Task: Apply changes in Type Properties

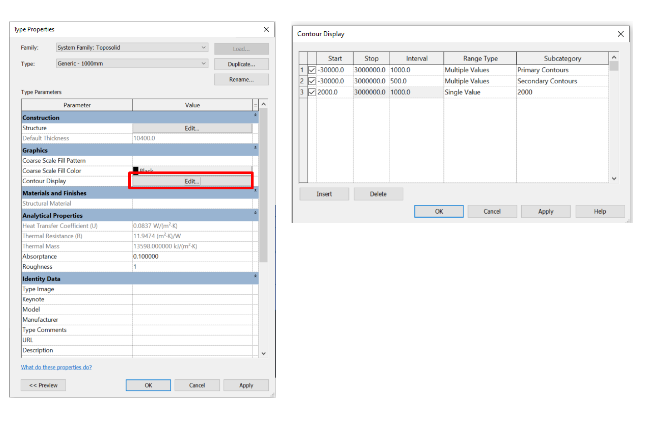Action: (246, 385)
